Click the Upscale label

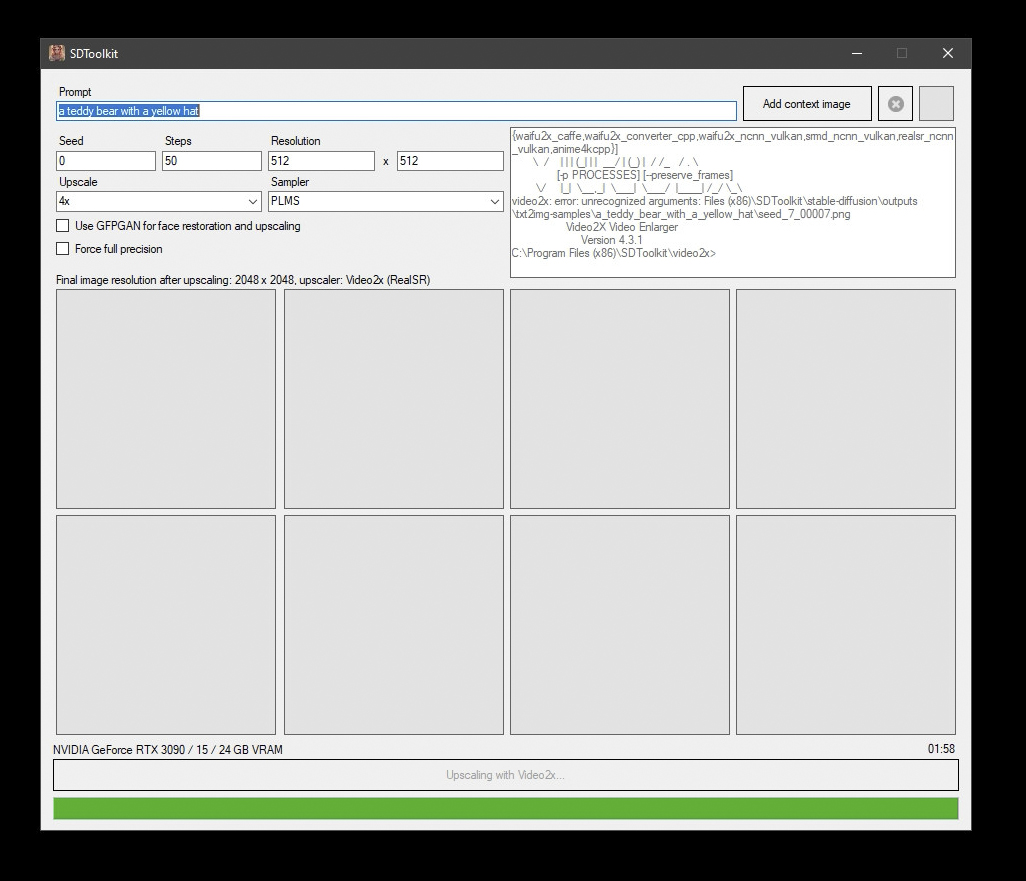point(79,182)
